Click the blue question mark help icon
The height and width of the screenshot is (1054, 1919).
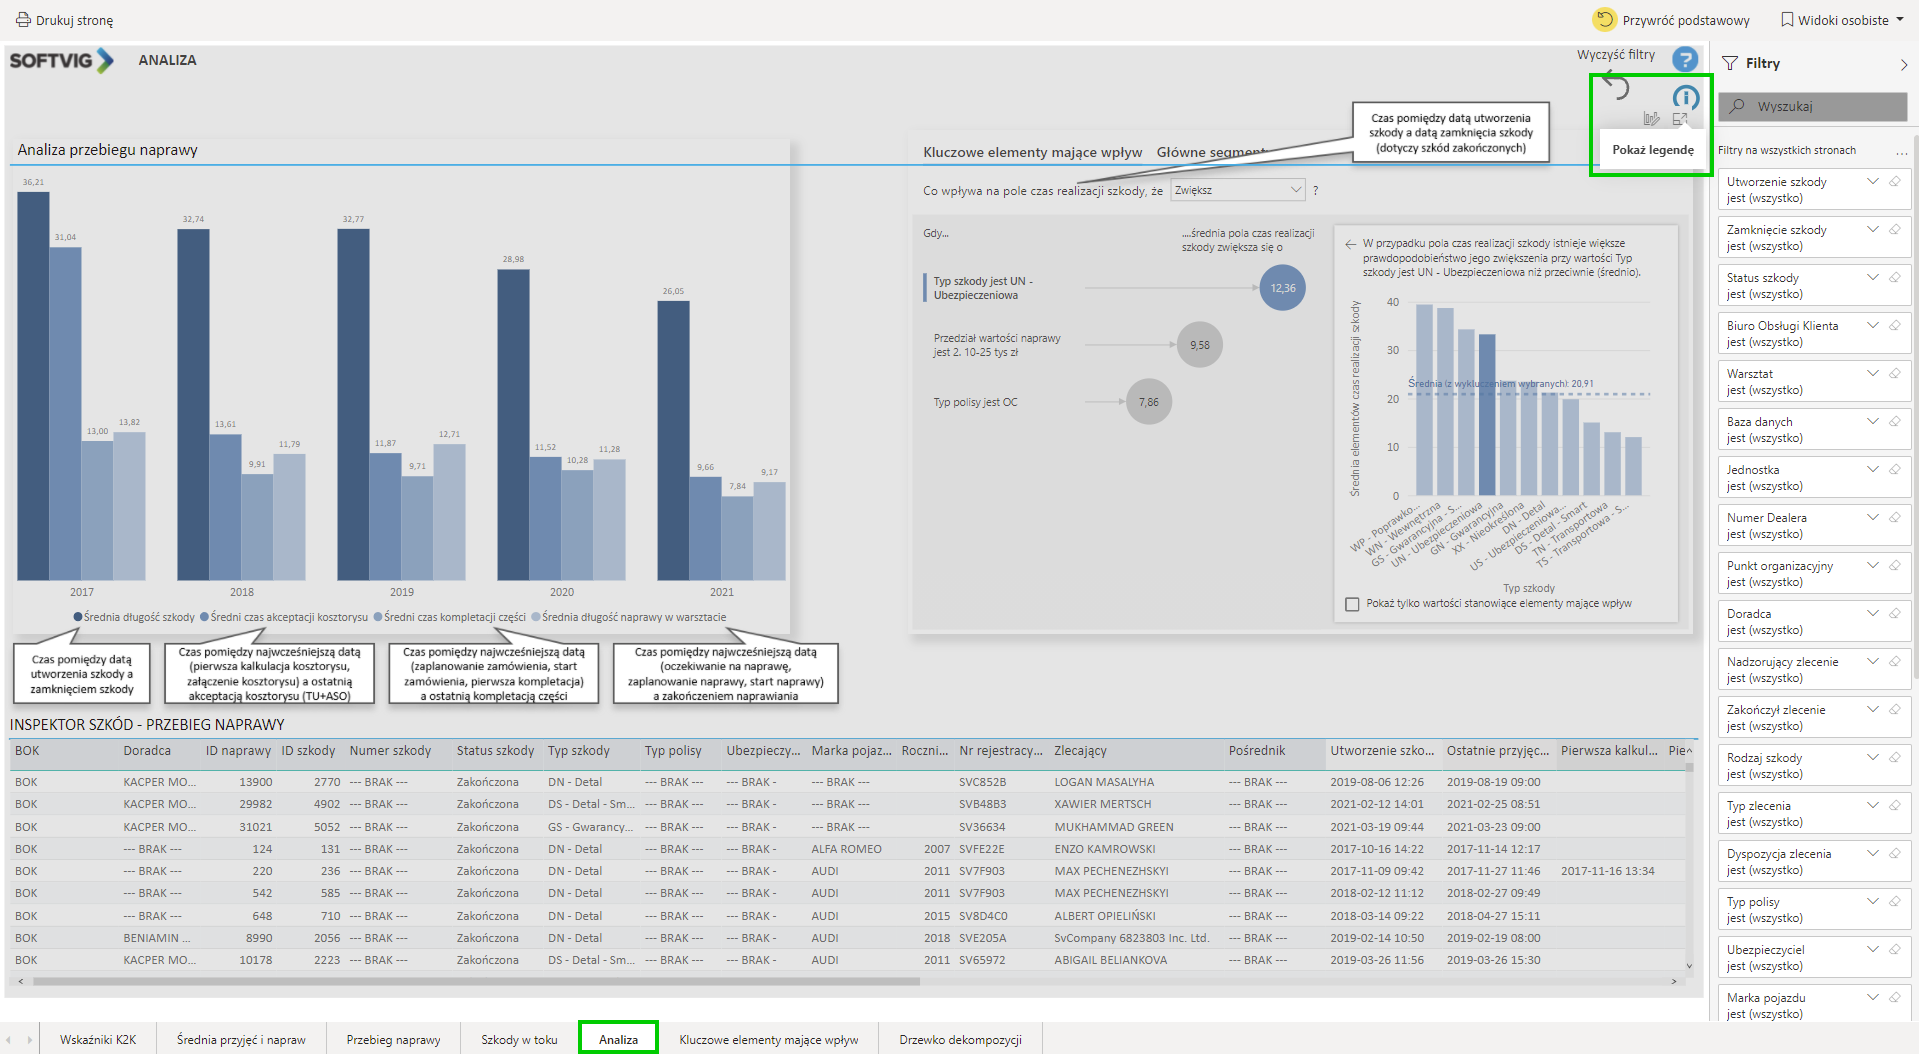pos(1685,60)
